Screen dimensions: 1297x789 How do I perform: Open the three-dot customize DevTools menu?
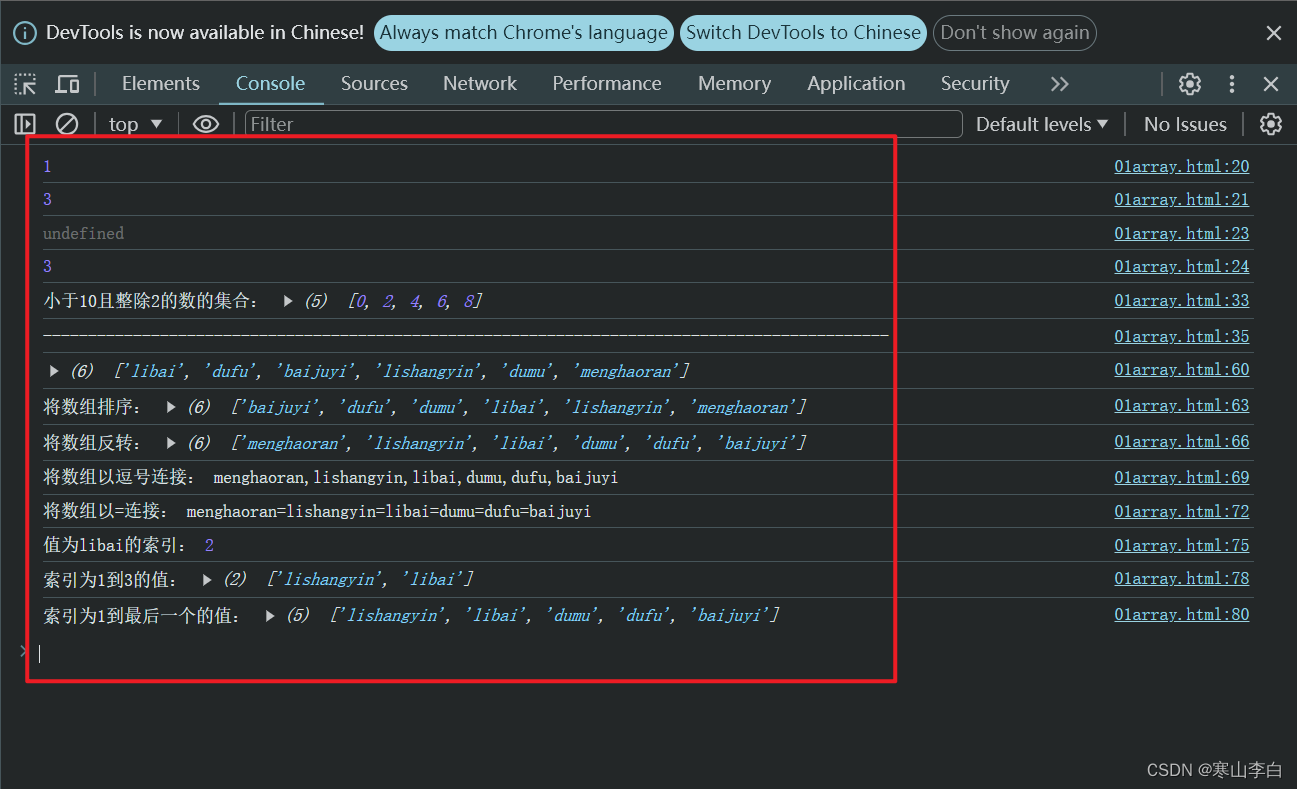pyautogui.click(x=1232, y=84)
